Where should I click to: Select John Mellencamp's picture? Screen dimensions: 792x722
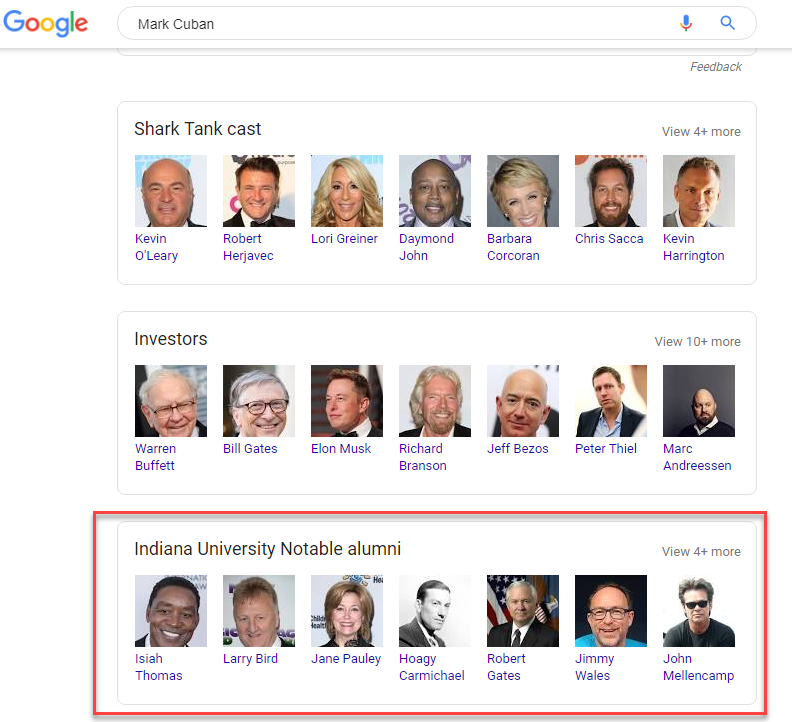click(x=699, y=611)
